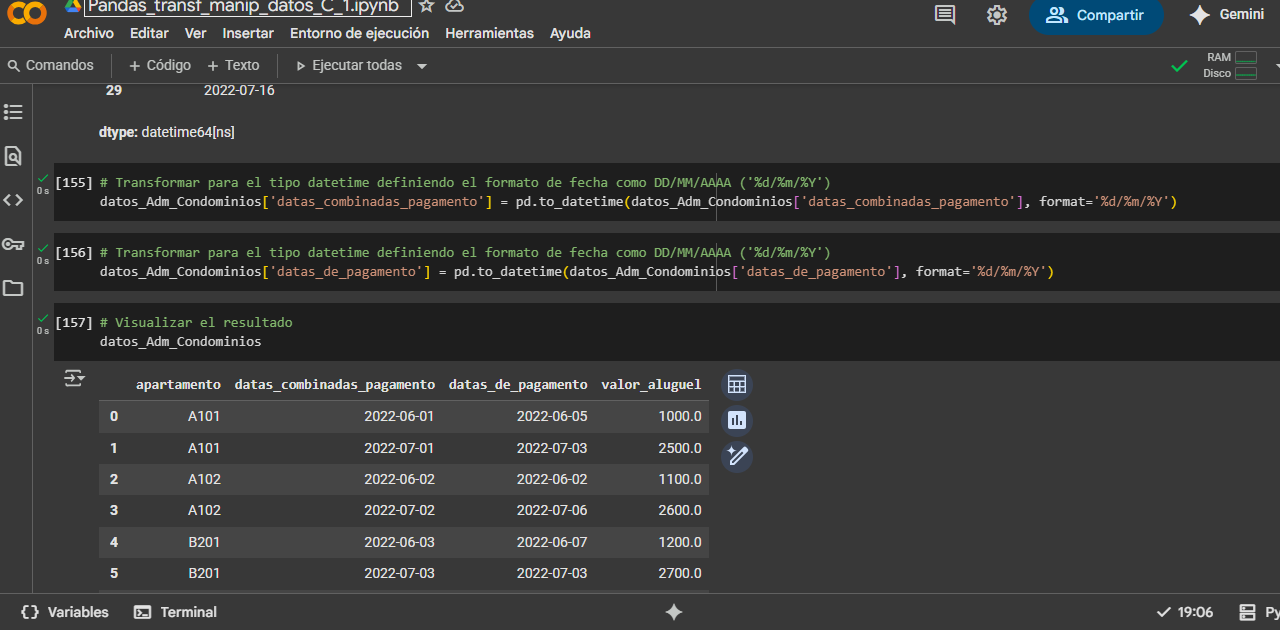Image resolution: width=1280 pixels, height=630 pixels.
Task: Select the value 2500.0 in row 1
Action: [680, 447]
